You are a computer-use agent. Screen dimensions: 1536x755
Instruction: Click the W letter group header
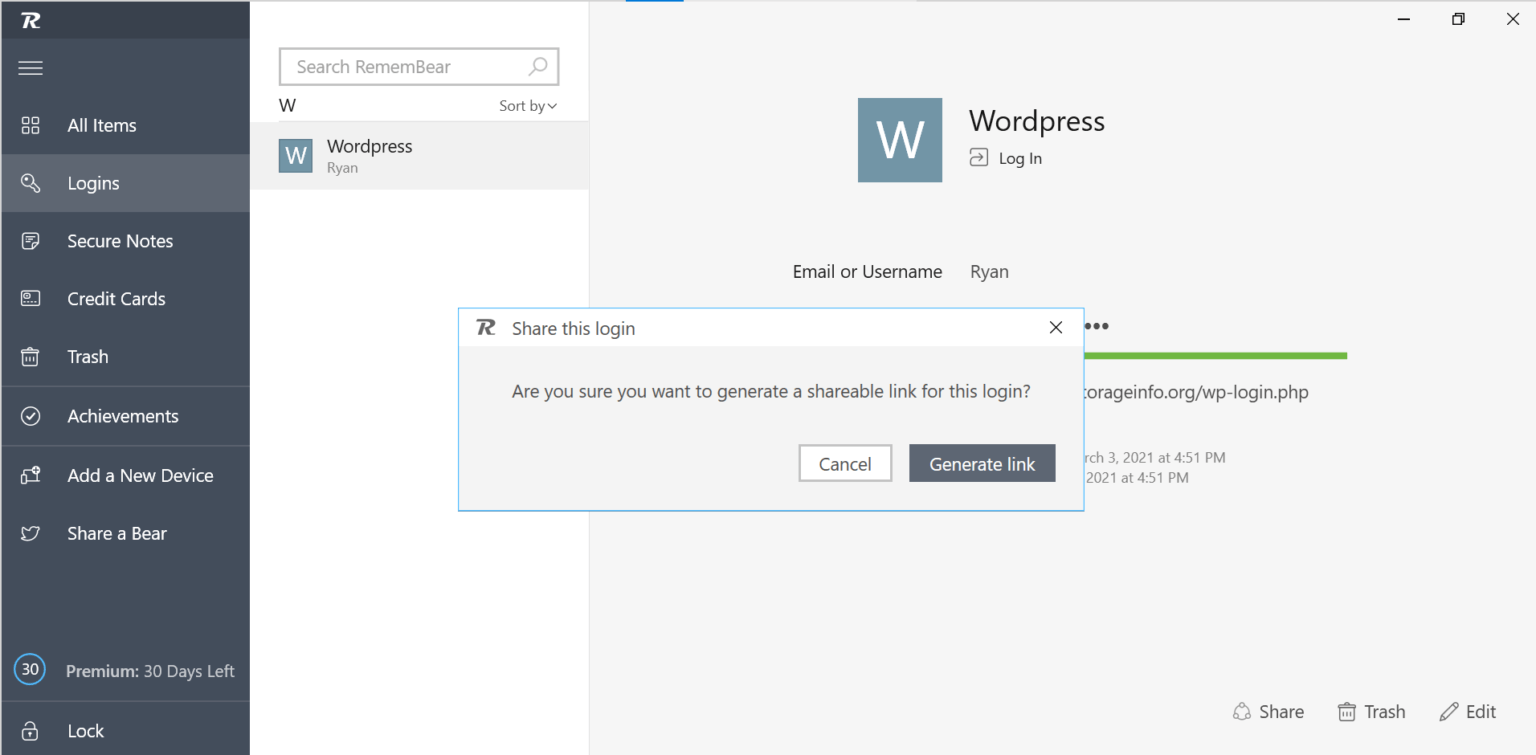(287, 105)
